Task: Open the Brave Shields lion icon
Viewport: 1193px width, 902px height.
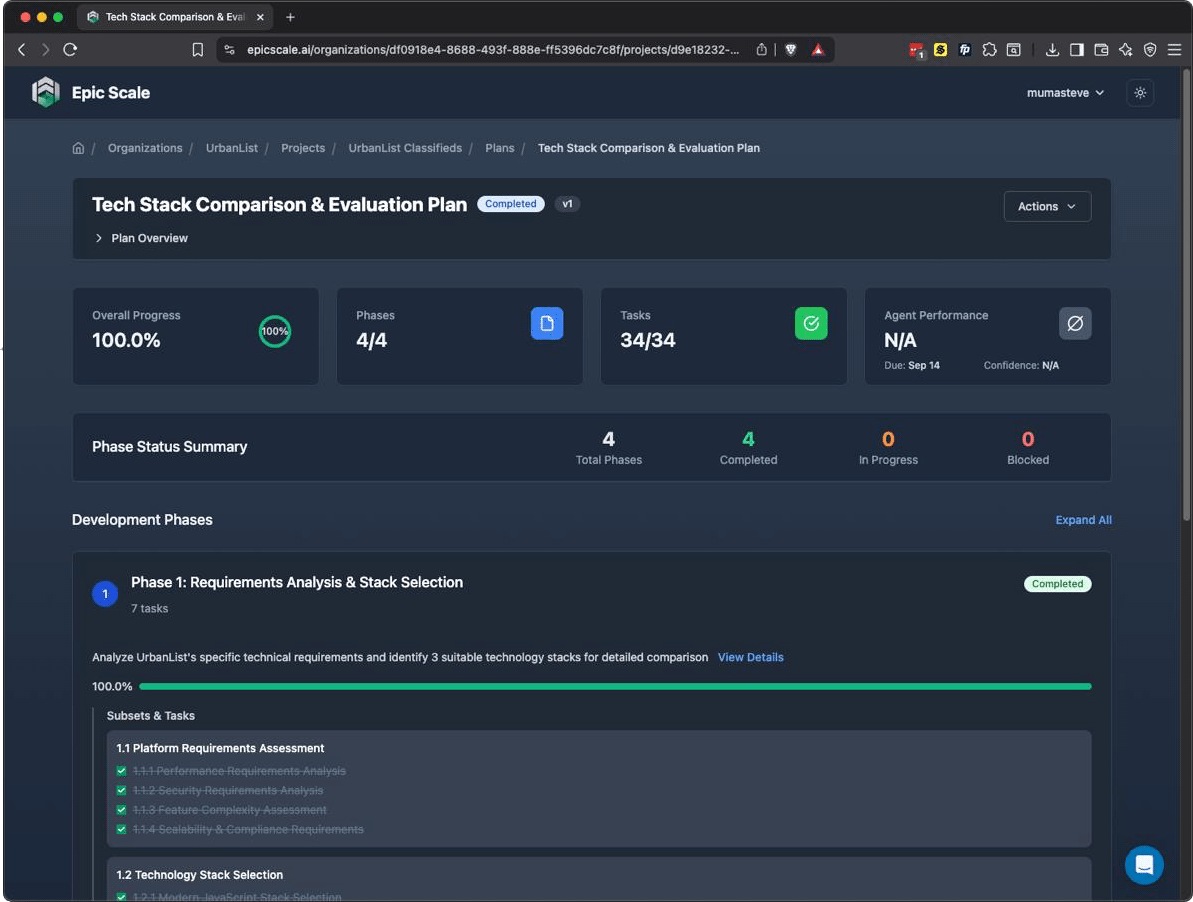Action: (x=791, y=49)
